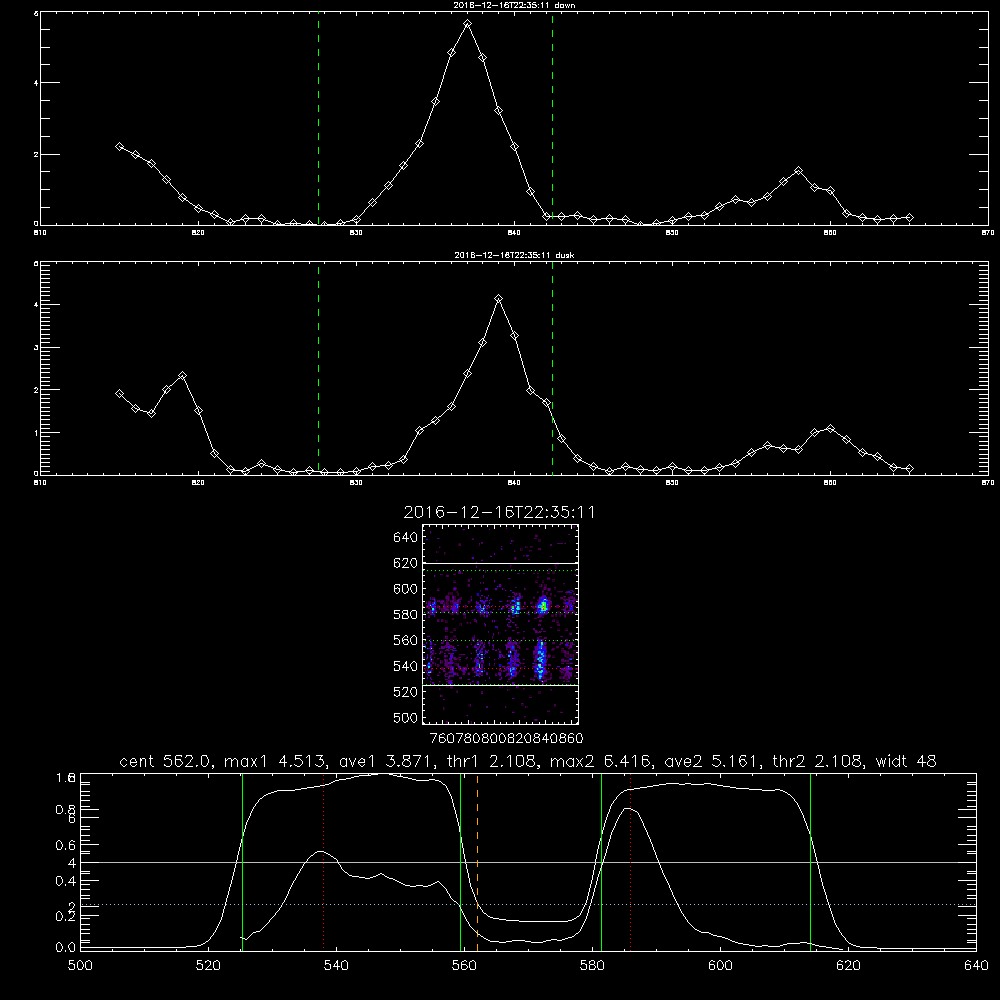The height and width of the screenshot is (1000, 1000).
Task: Click the 580 label on bottom plot x-axis
Action: [592, 966]
